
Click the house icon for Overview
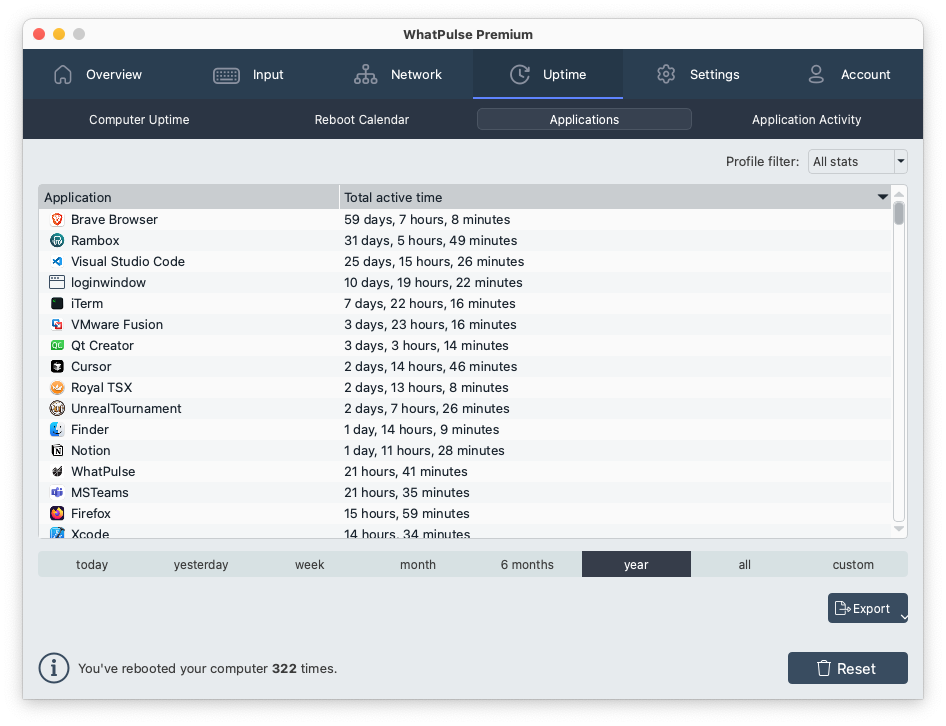point(63,75)
